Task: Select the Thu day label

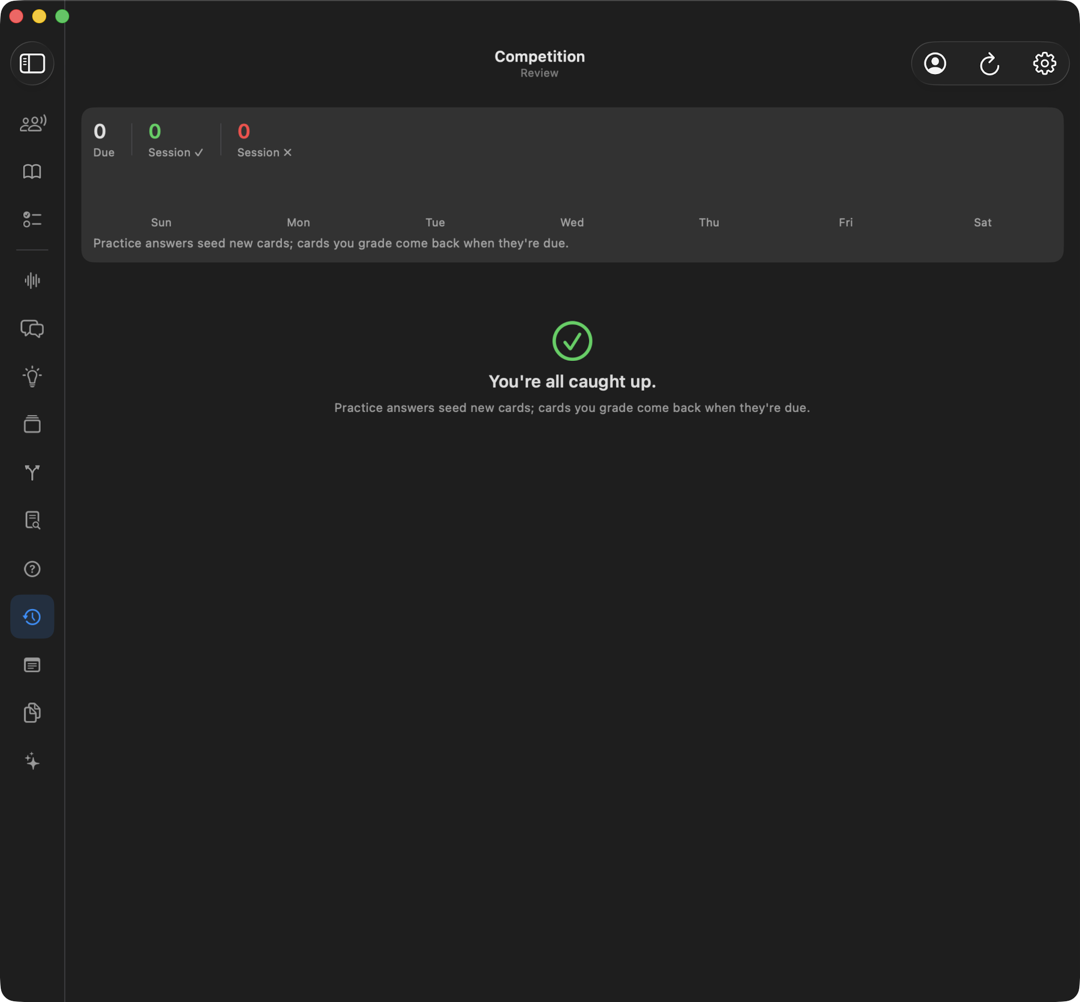Action: [709, 222]
